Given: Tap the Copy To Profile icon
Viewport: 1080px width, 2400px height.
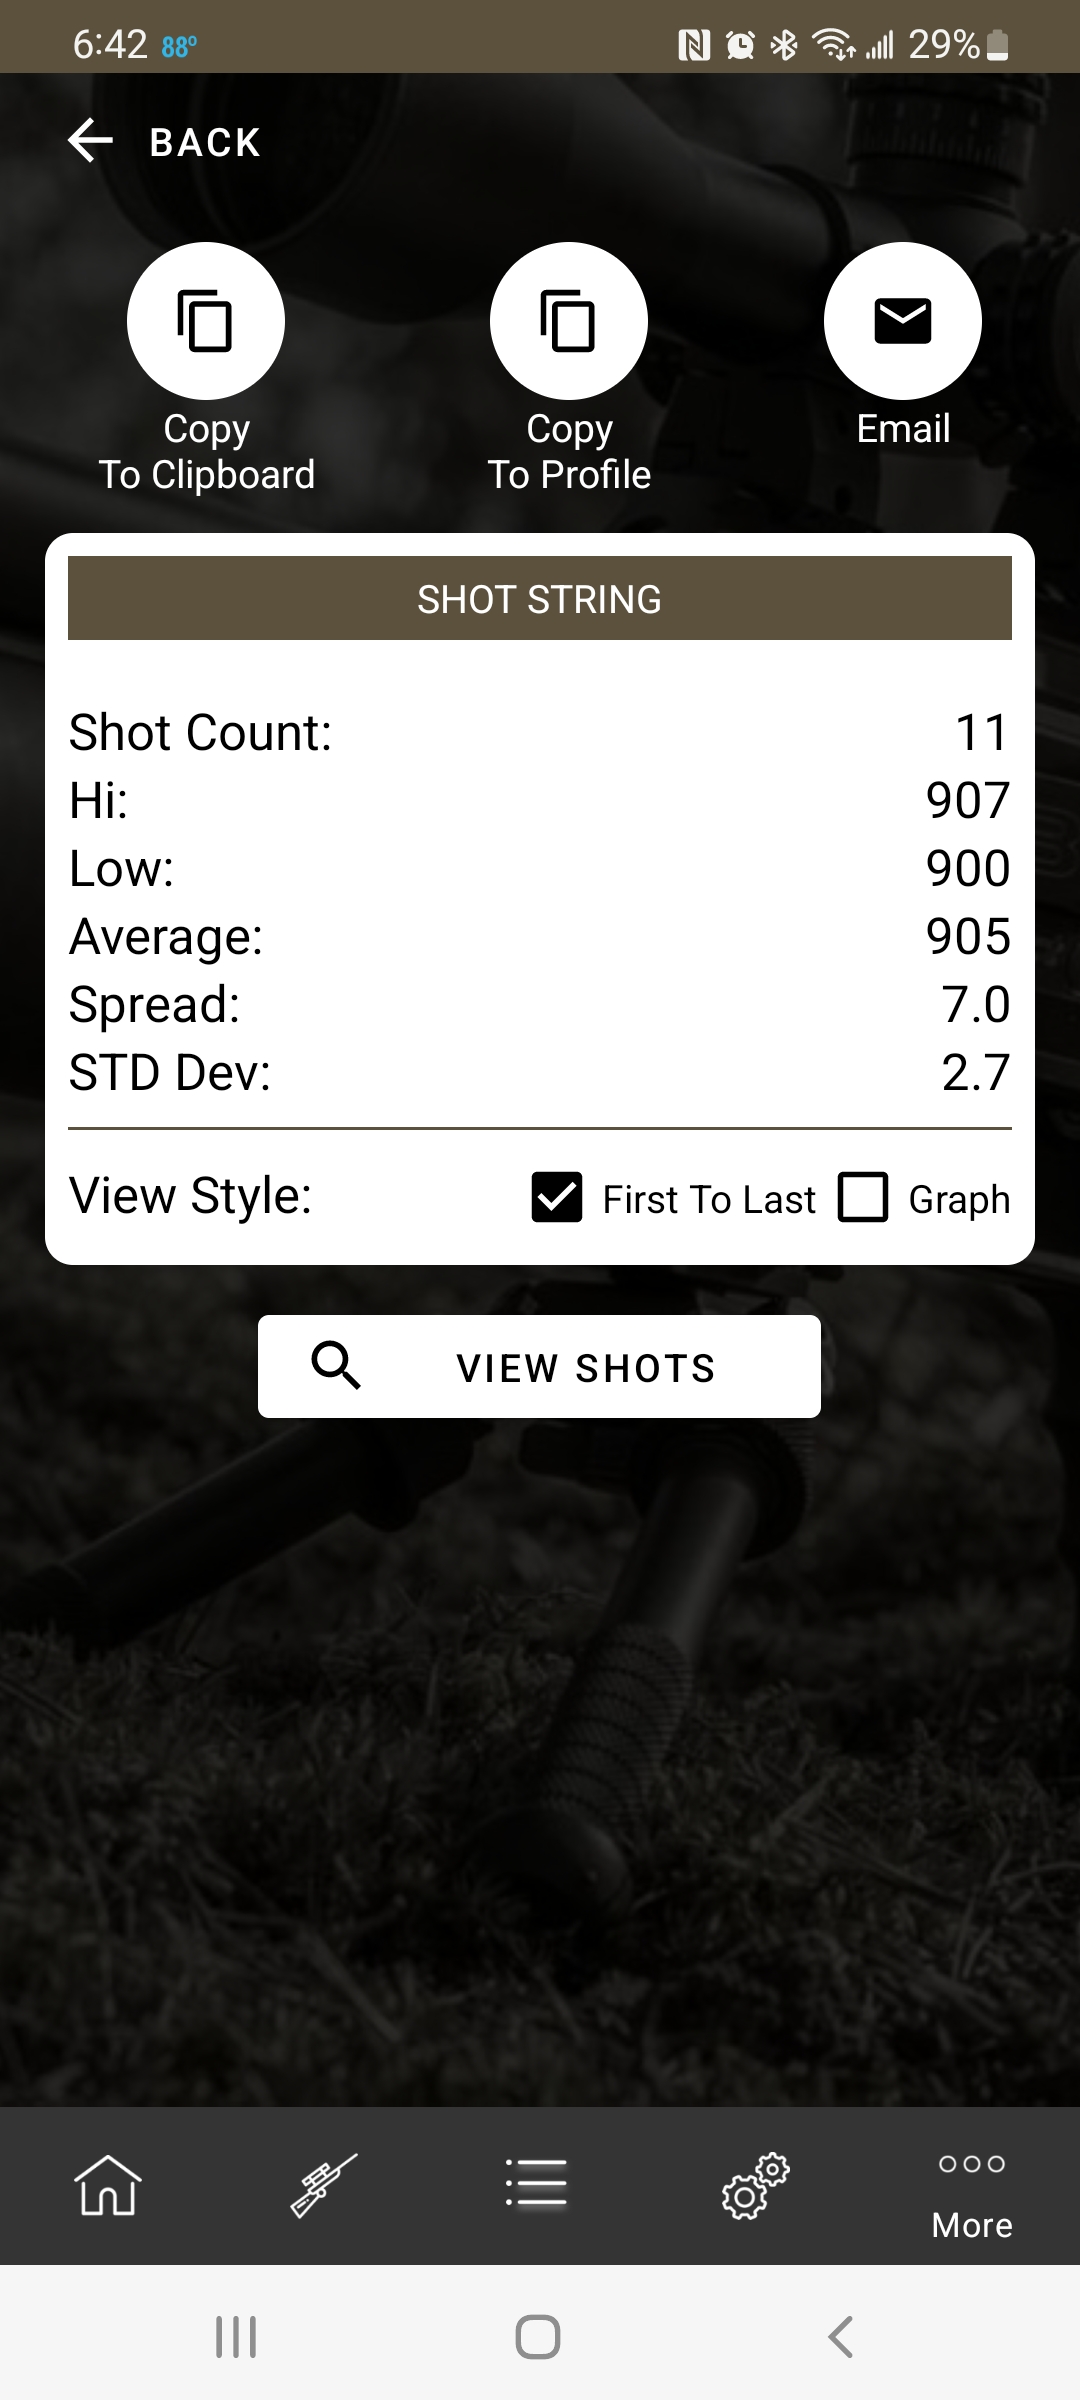Looking at the screenshot, I should 569,321.
